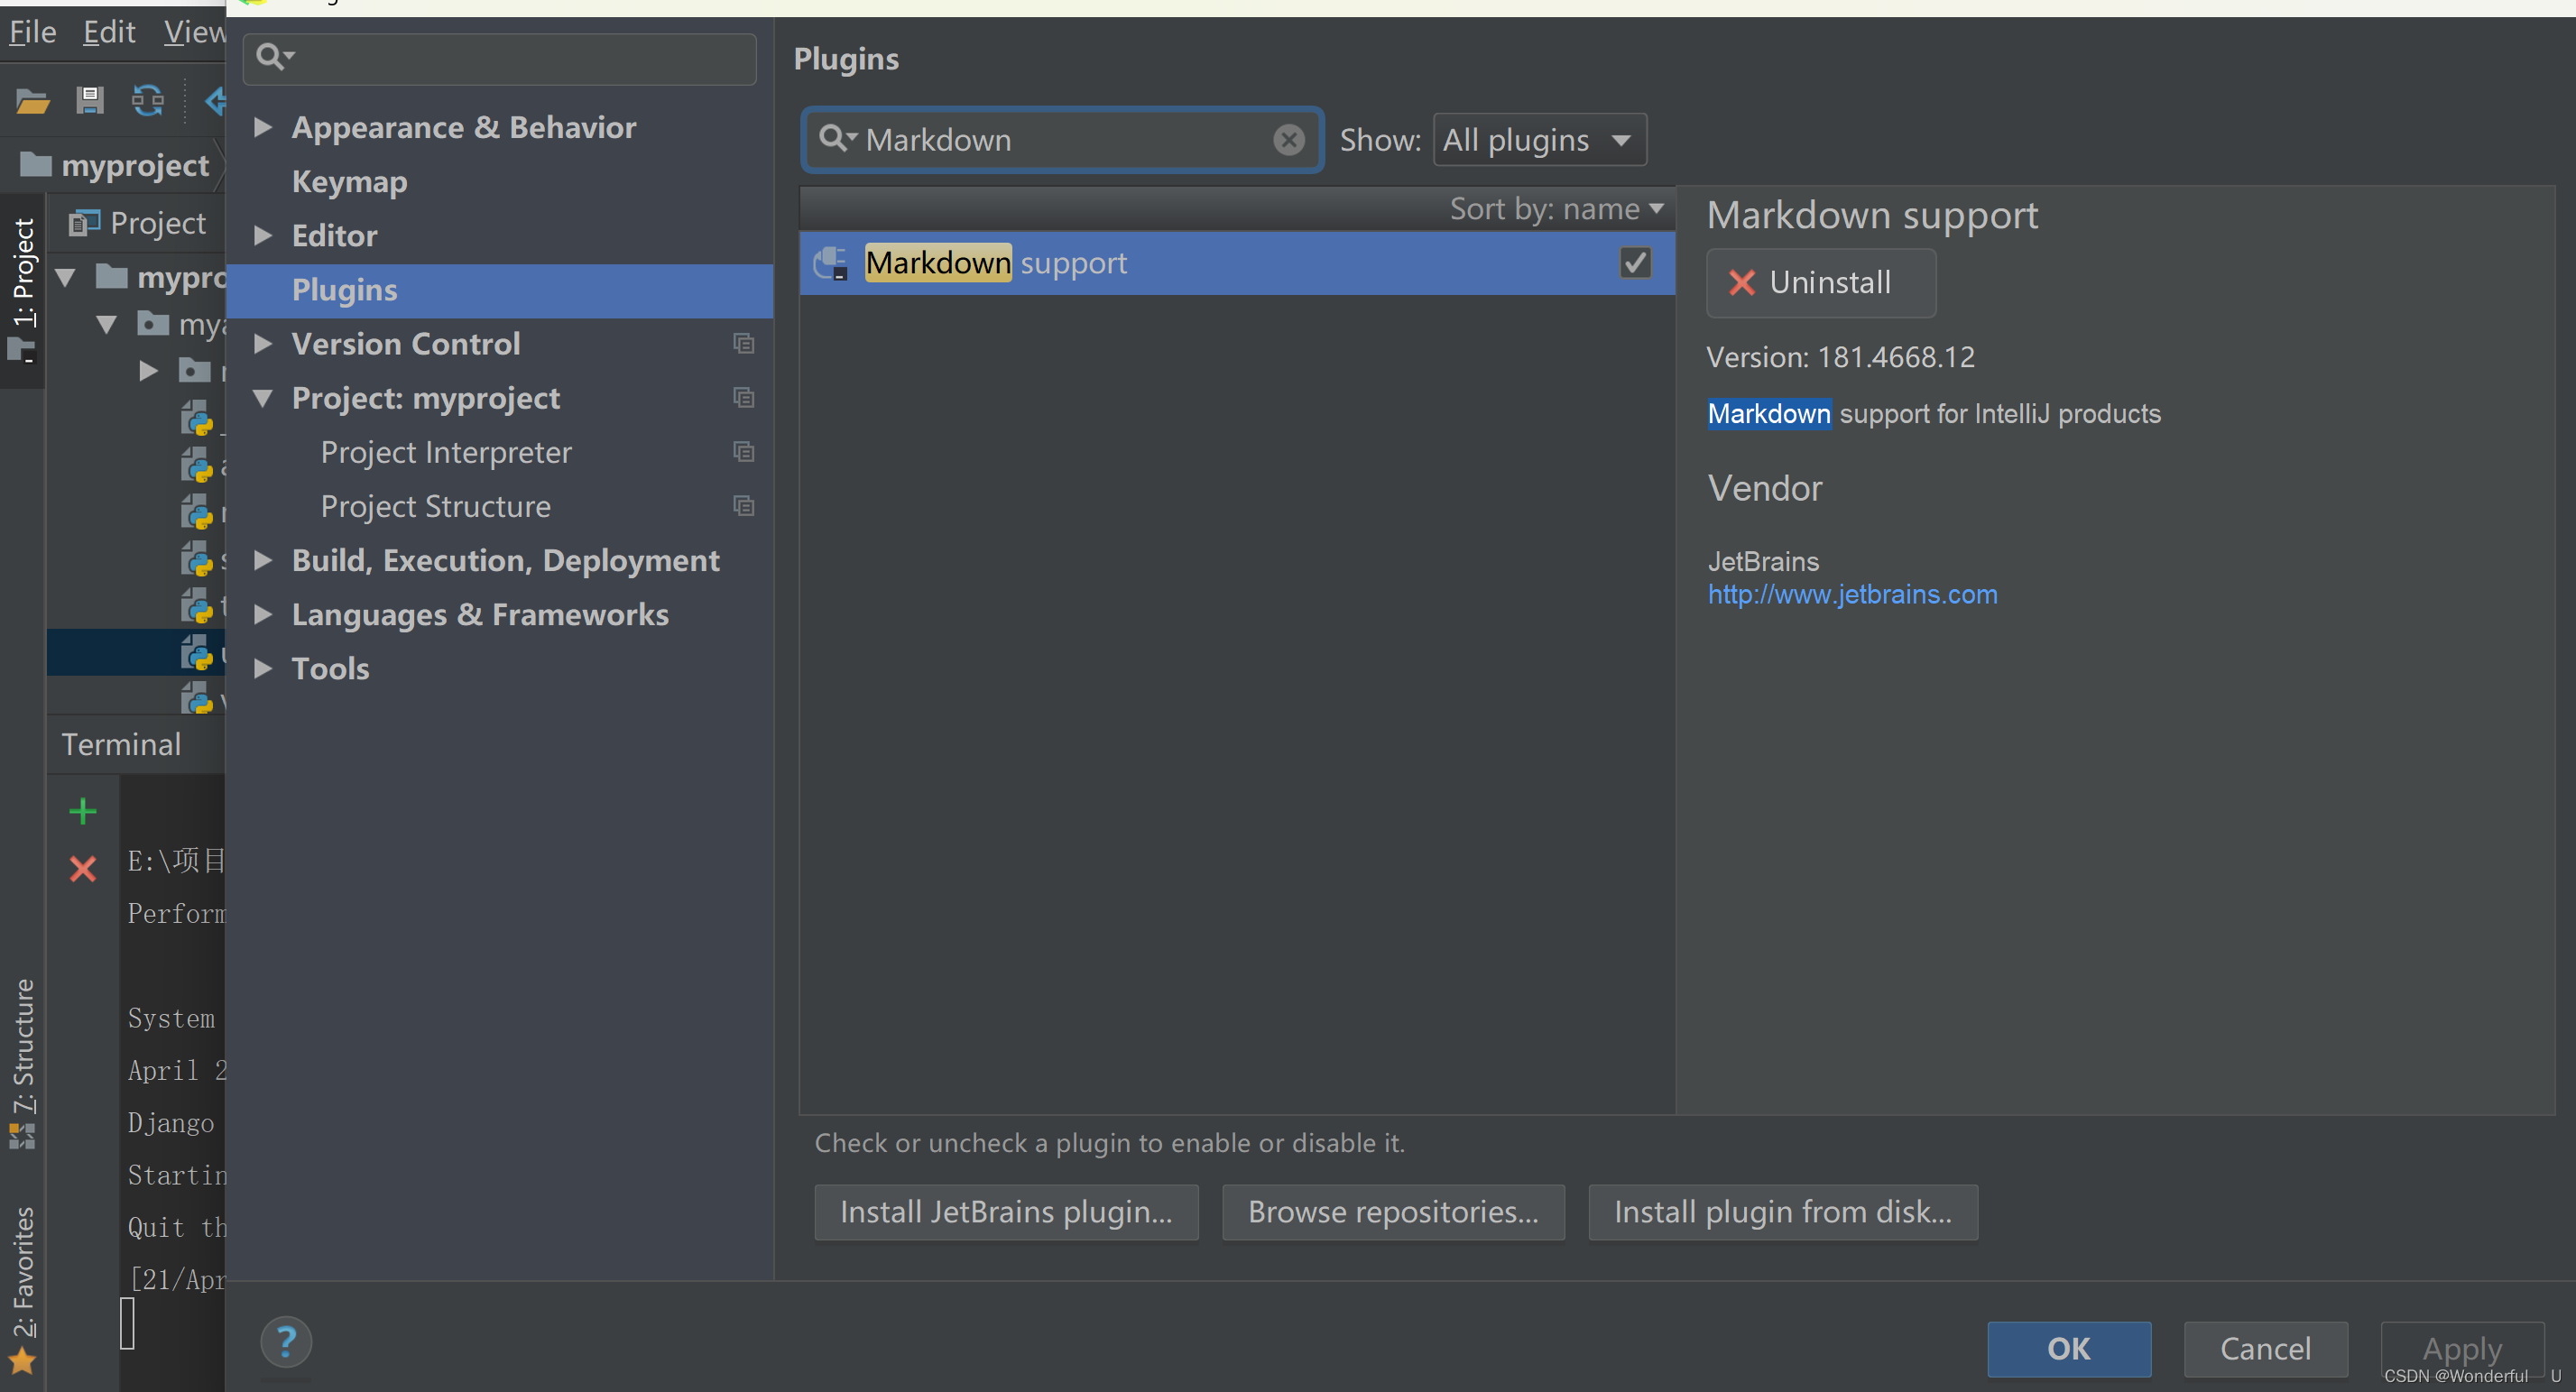
Task: Open the Show All plugins dropdown
Action: pos(1539,140)
